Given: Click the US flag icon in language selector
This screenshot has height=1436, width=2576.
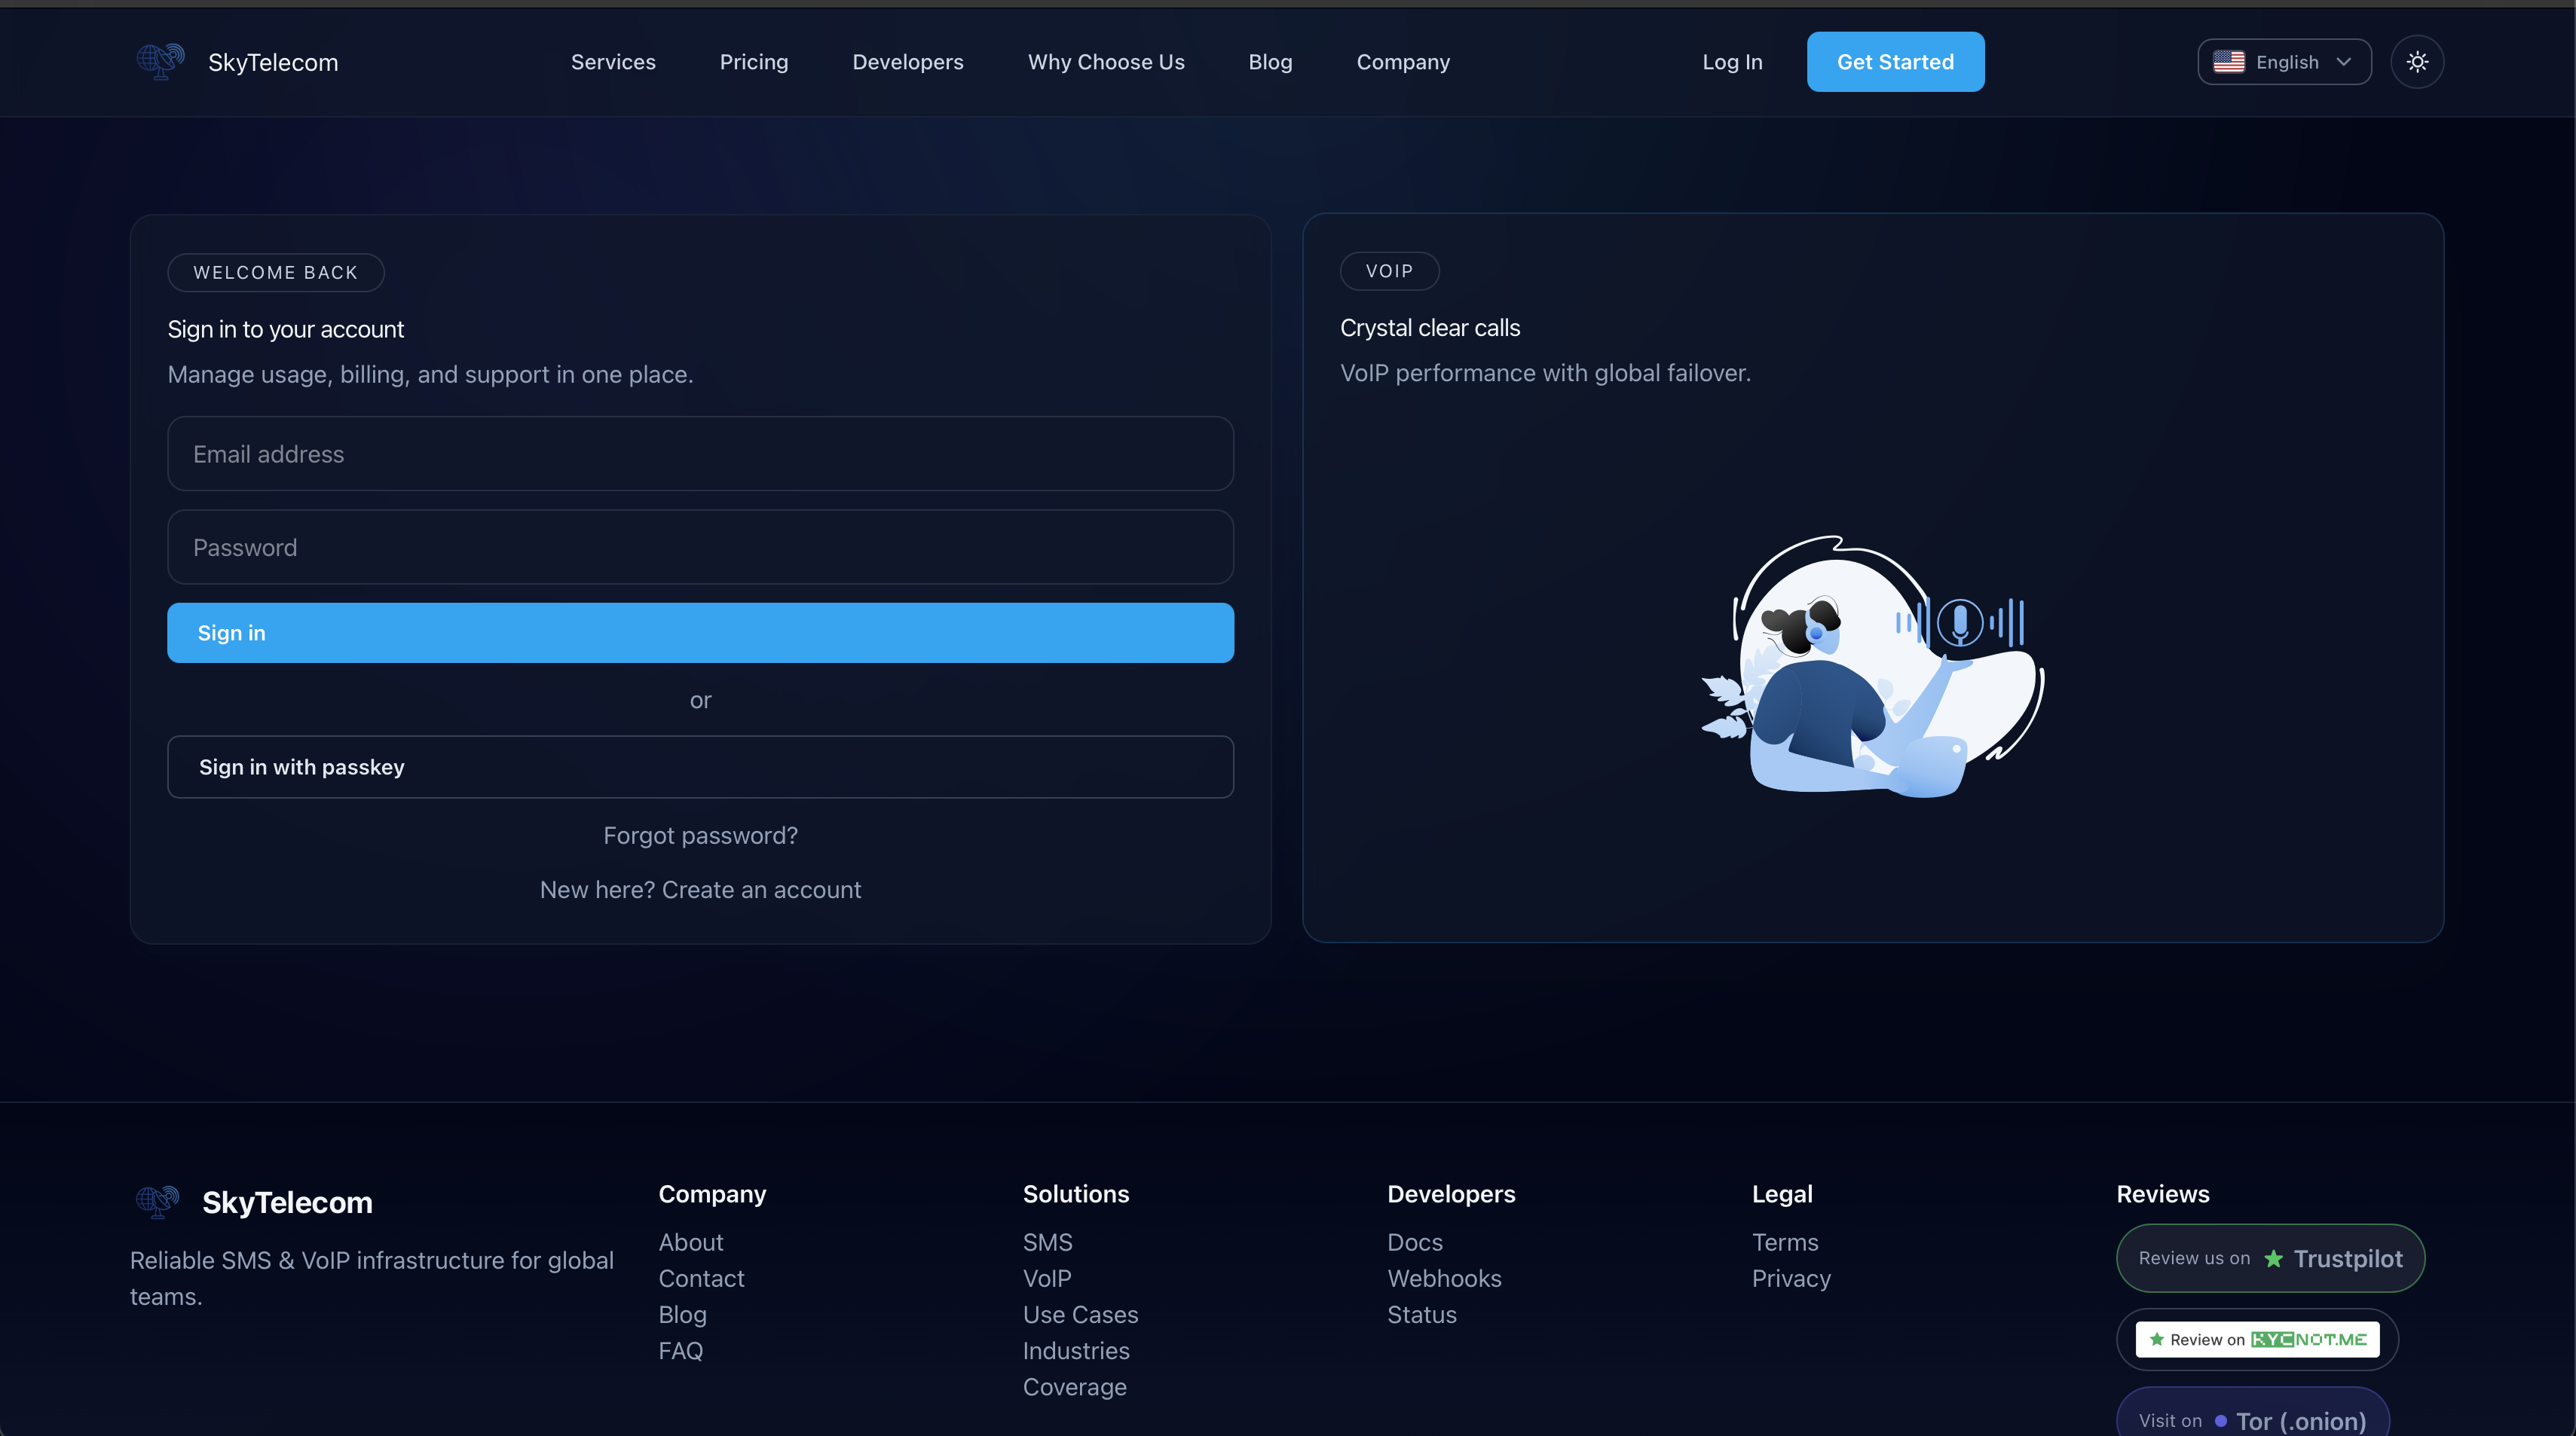Looking at the screenshot, I should coord(2229,61).
